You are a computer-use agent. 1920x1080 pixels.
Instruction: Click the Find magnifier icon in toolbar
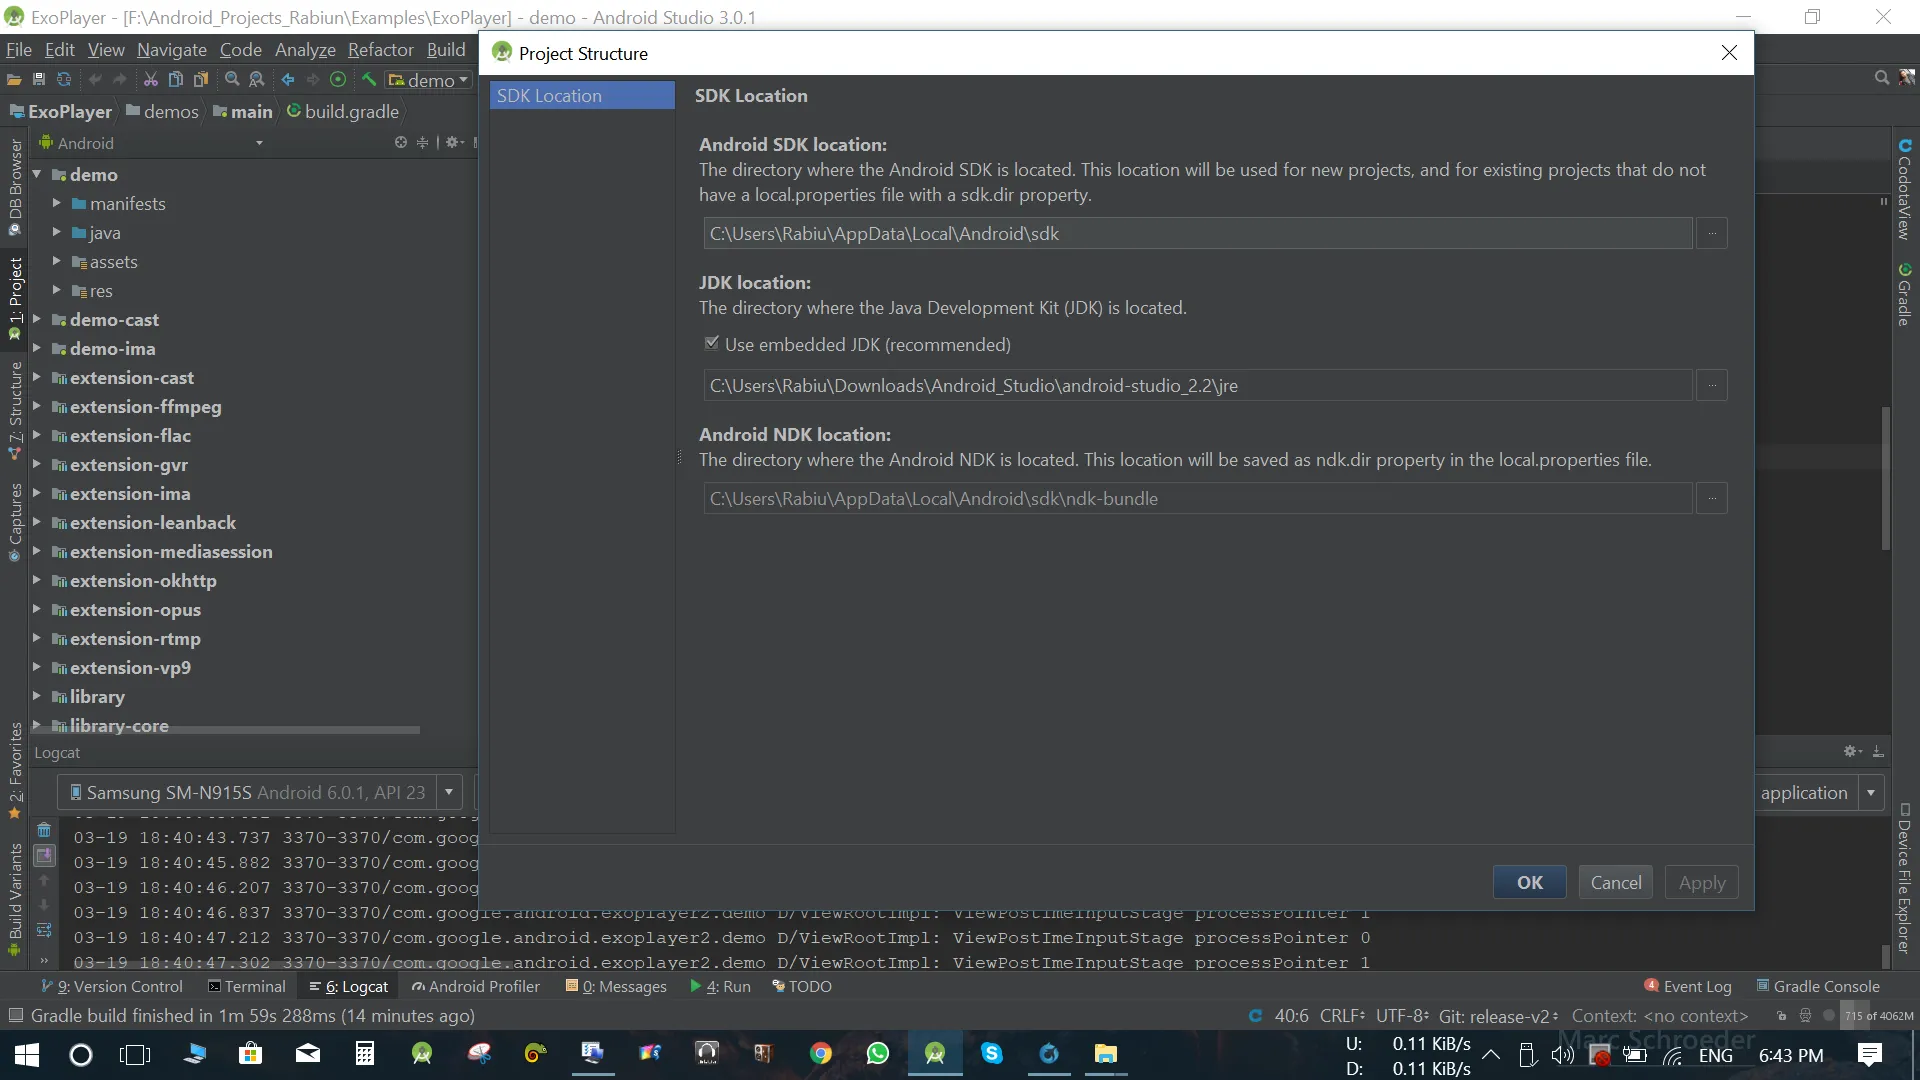[x=232, y=80]
